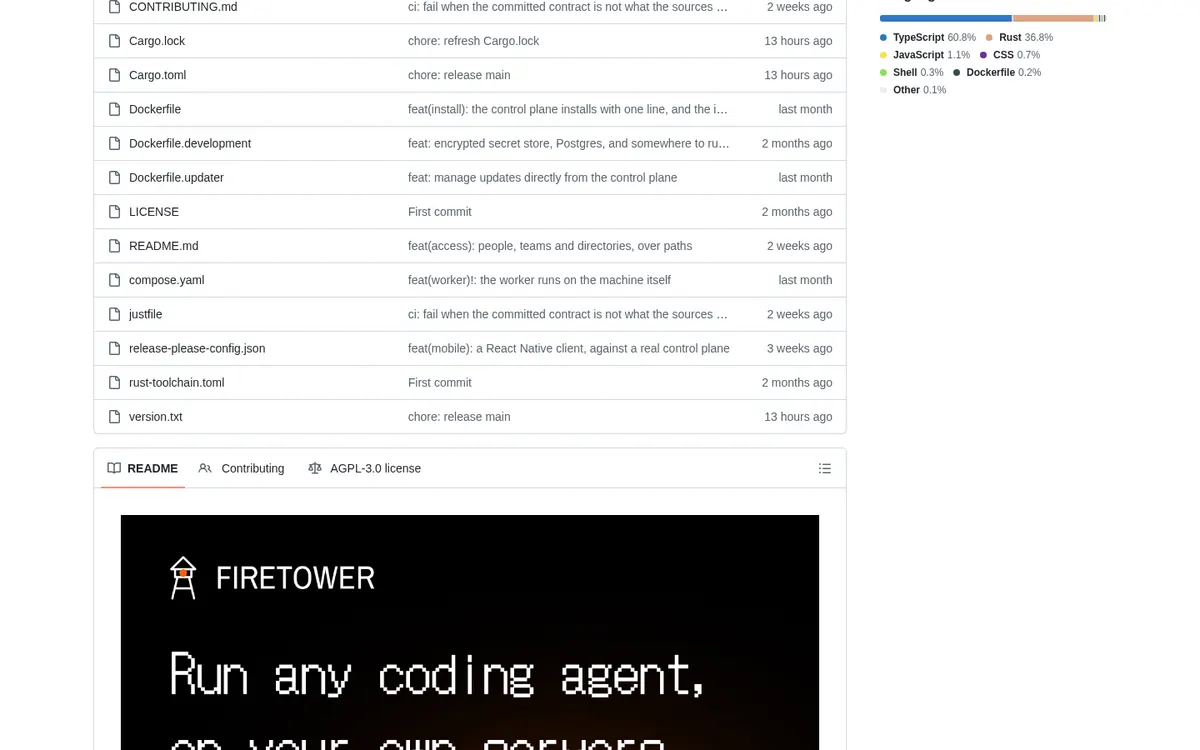This screenshot has height=750, width=1200.
Task: Open the AGPL-3.0 license tab
Action: pos(365,468)
